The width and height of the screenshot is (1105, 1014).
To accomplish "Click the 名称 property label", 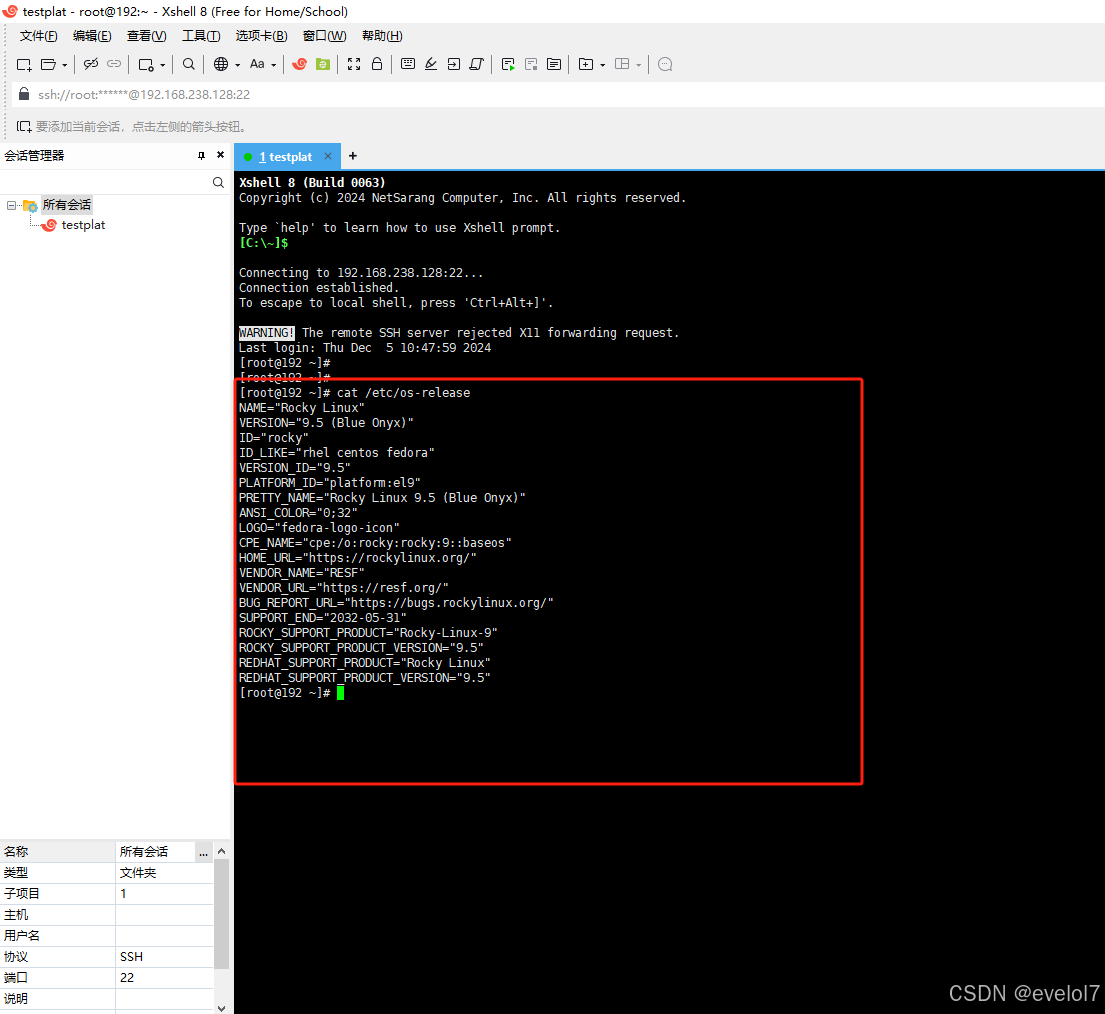I will pos(16,851).
